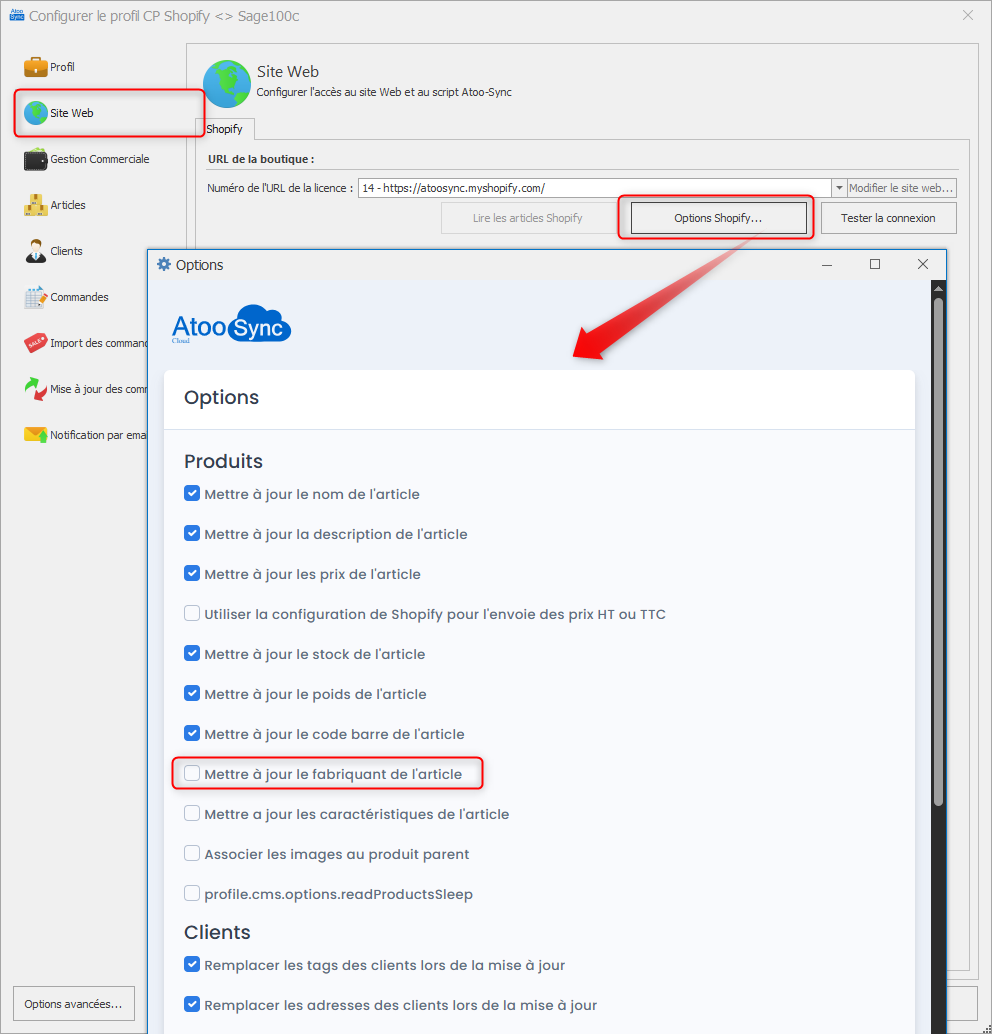Open Notification par email envelope icon
The image size is (992, 1034).
(x=36, y=435)
